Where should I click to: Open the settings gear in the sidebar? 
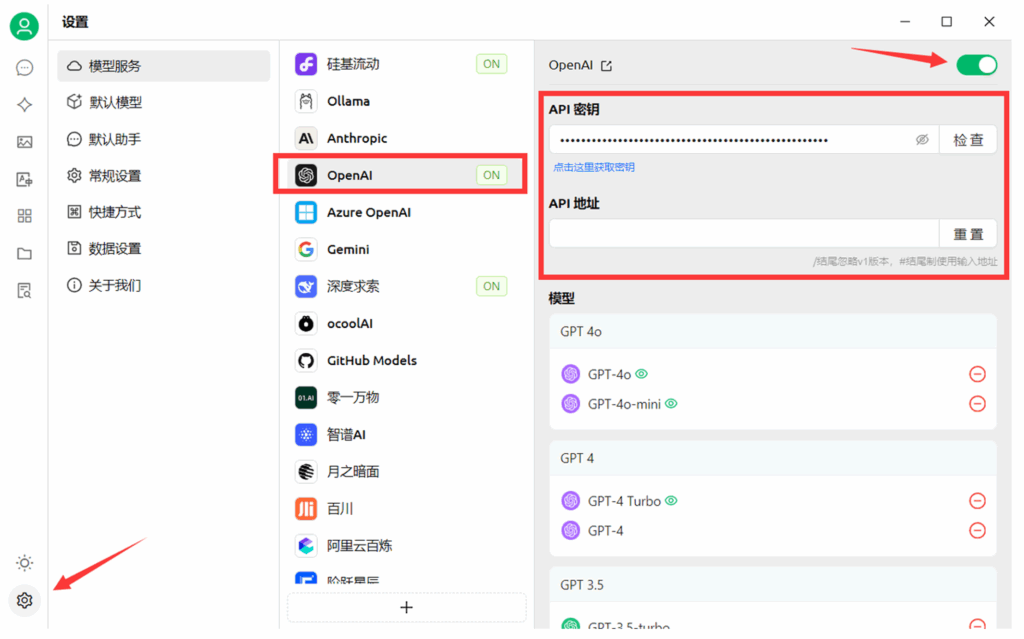pyautogui.click(x=25, y=600)
